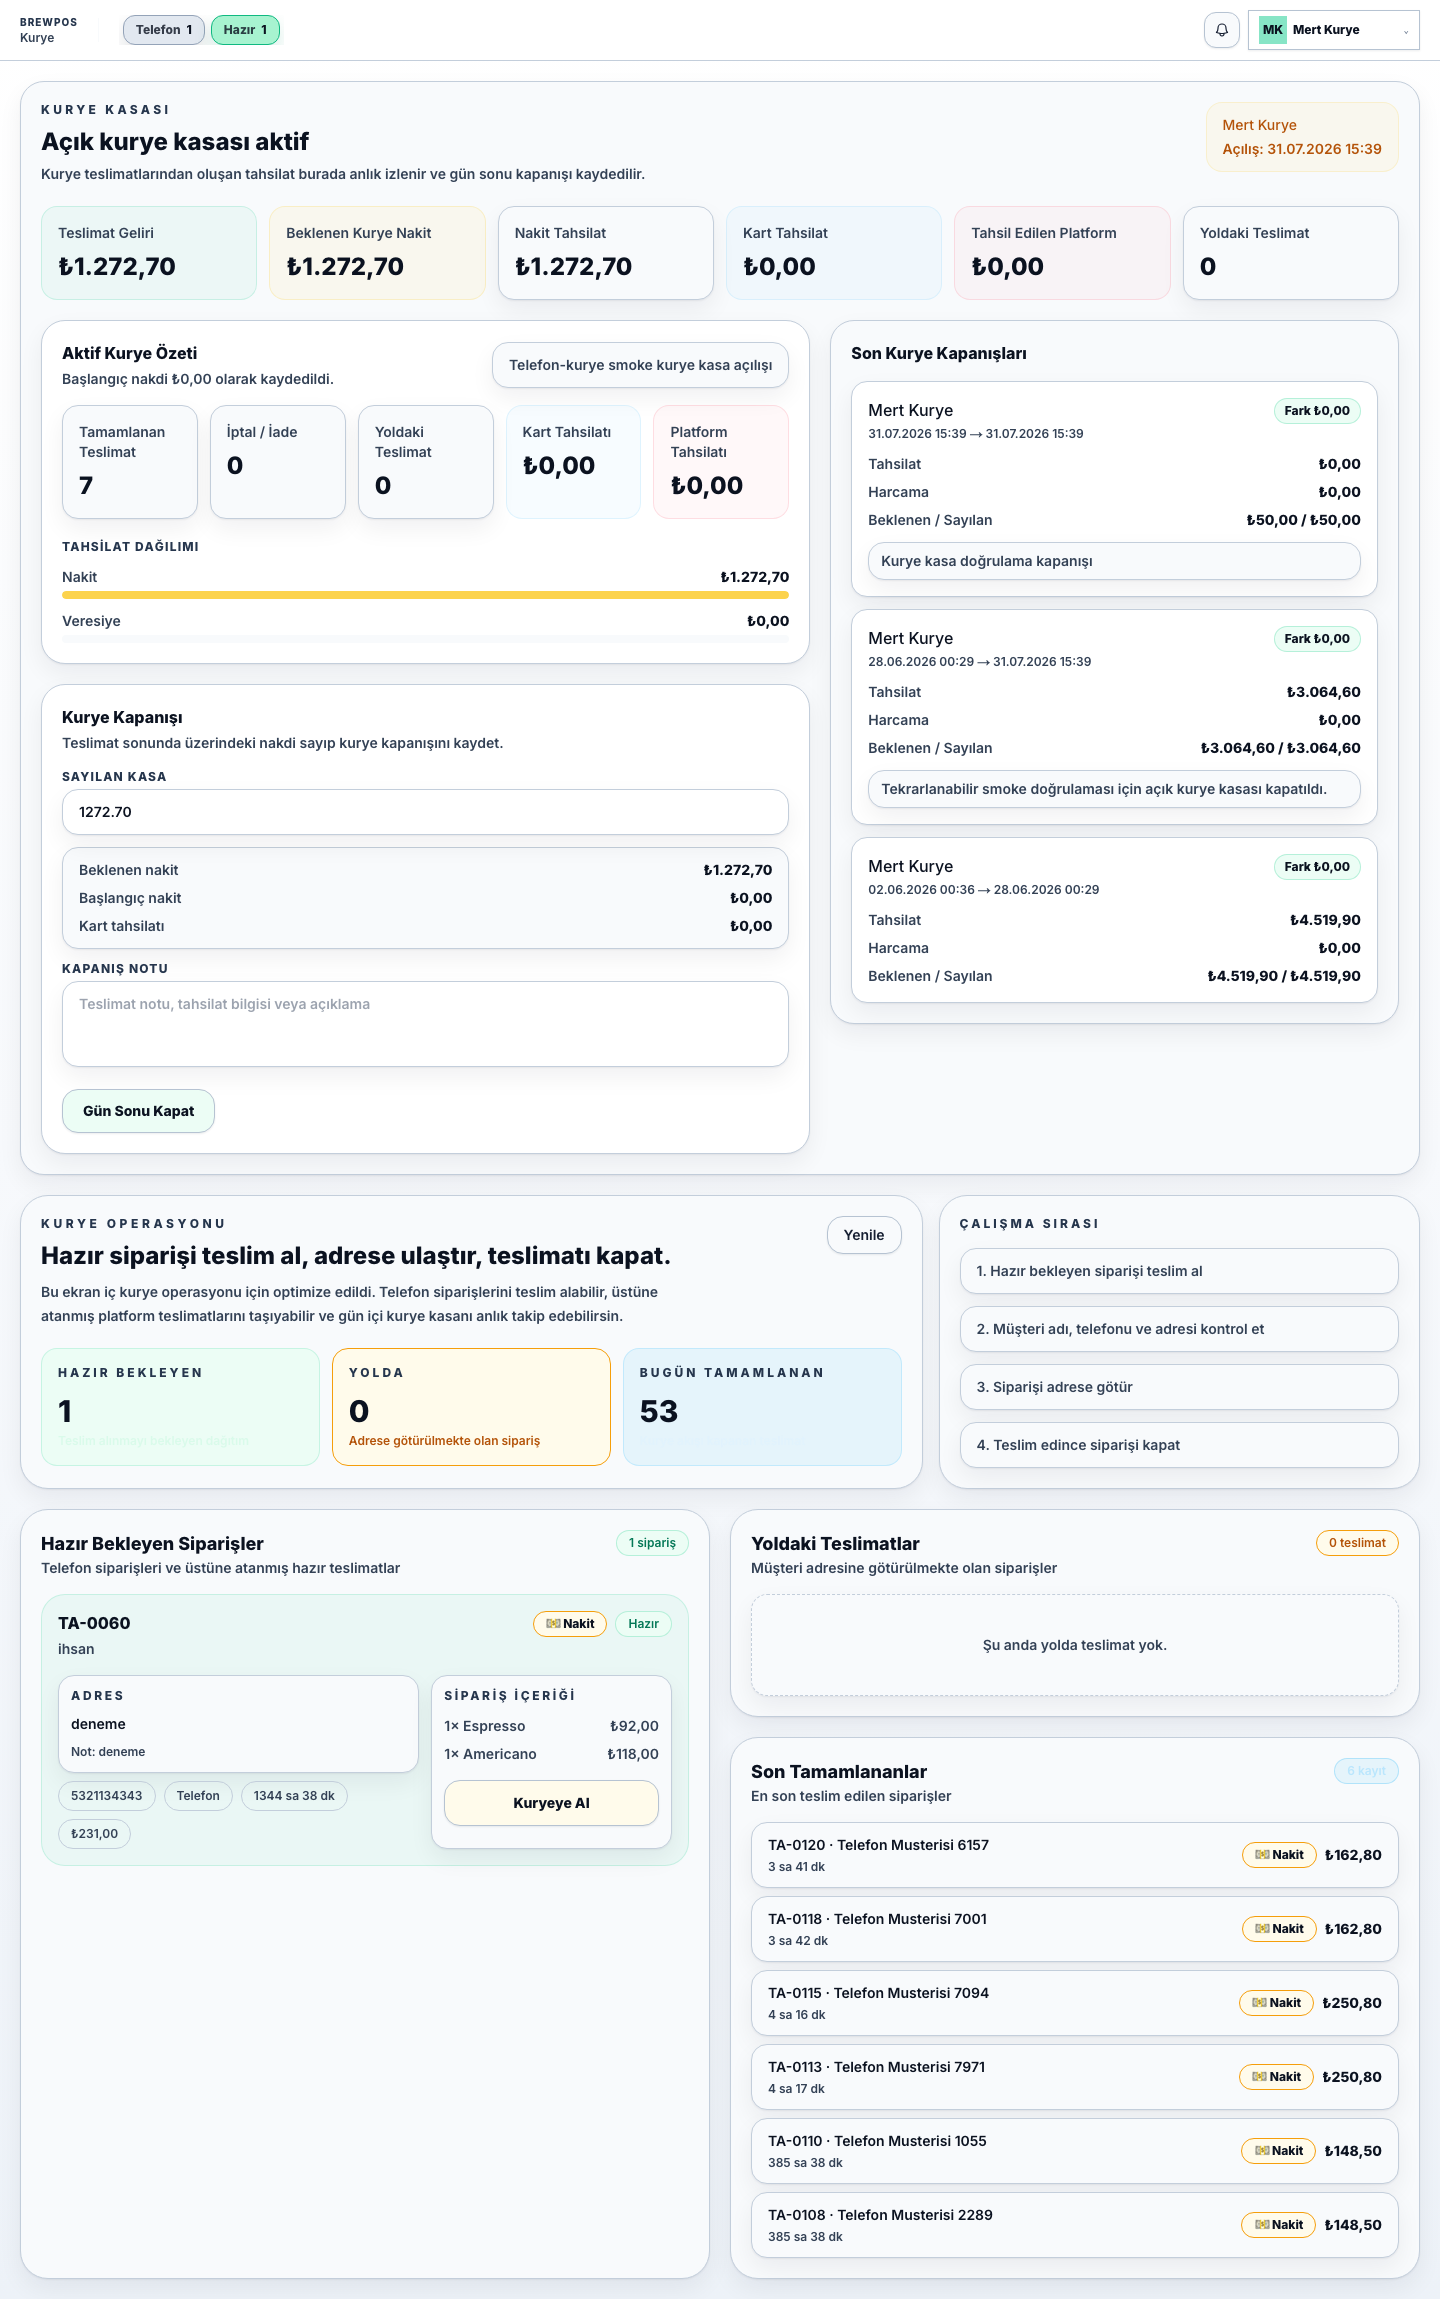Click Kuryeye Al for order TA-0060
1440x2299 pixels.
[551, 1803]
